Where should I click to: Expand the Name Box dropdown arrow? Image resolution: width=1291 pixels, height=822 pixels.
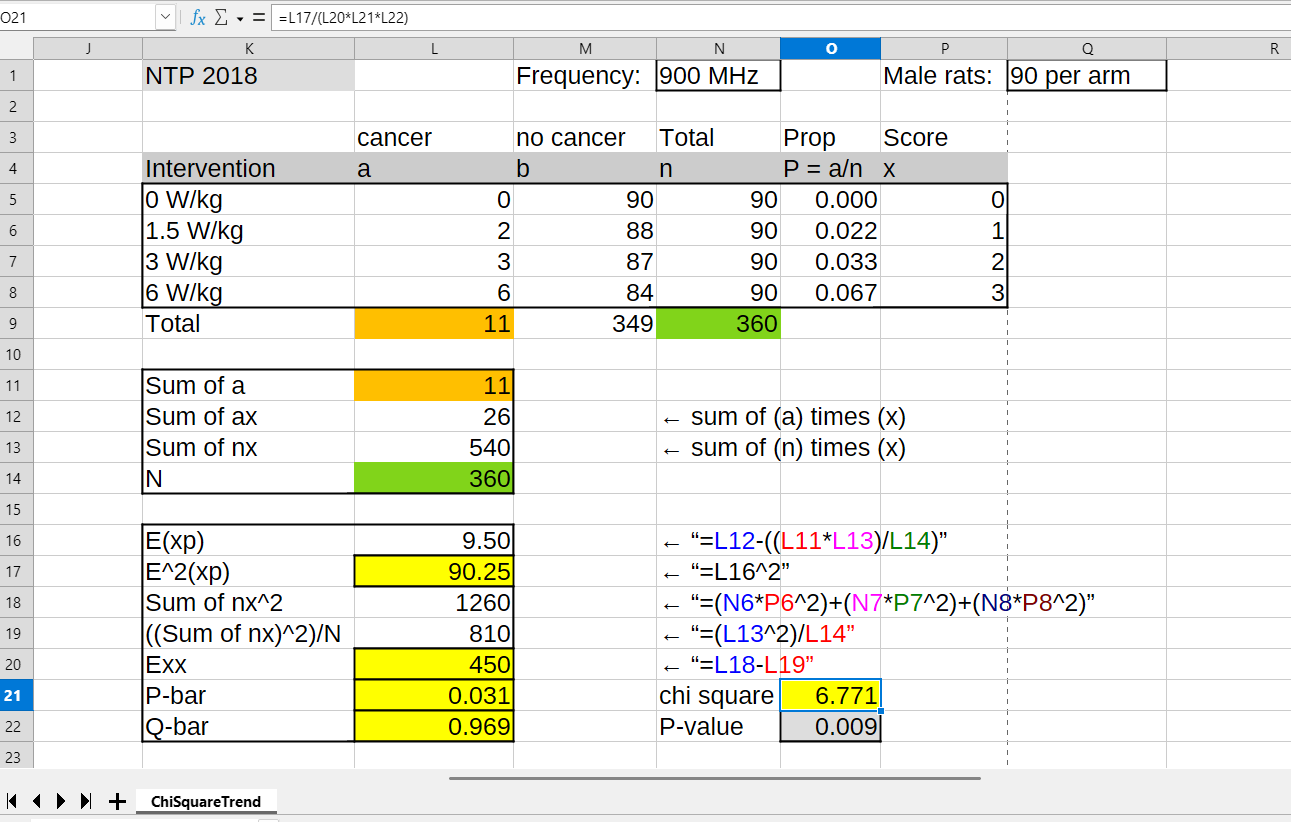coord(165,17)
